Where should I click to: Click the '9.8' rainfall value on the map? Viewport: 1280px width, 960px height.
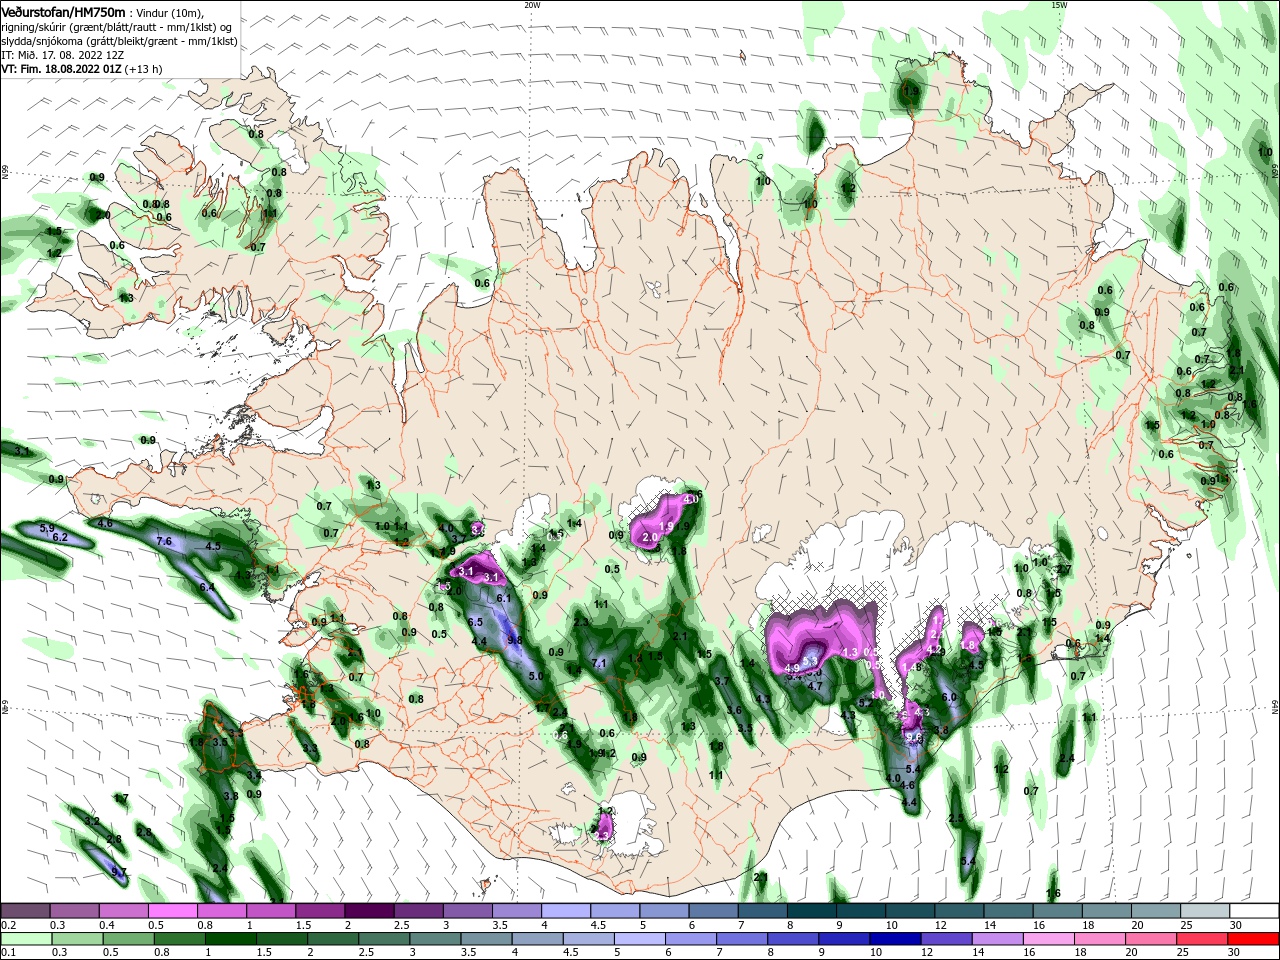515,639
